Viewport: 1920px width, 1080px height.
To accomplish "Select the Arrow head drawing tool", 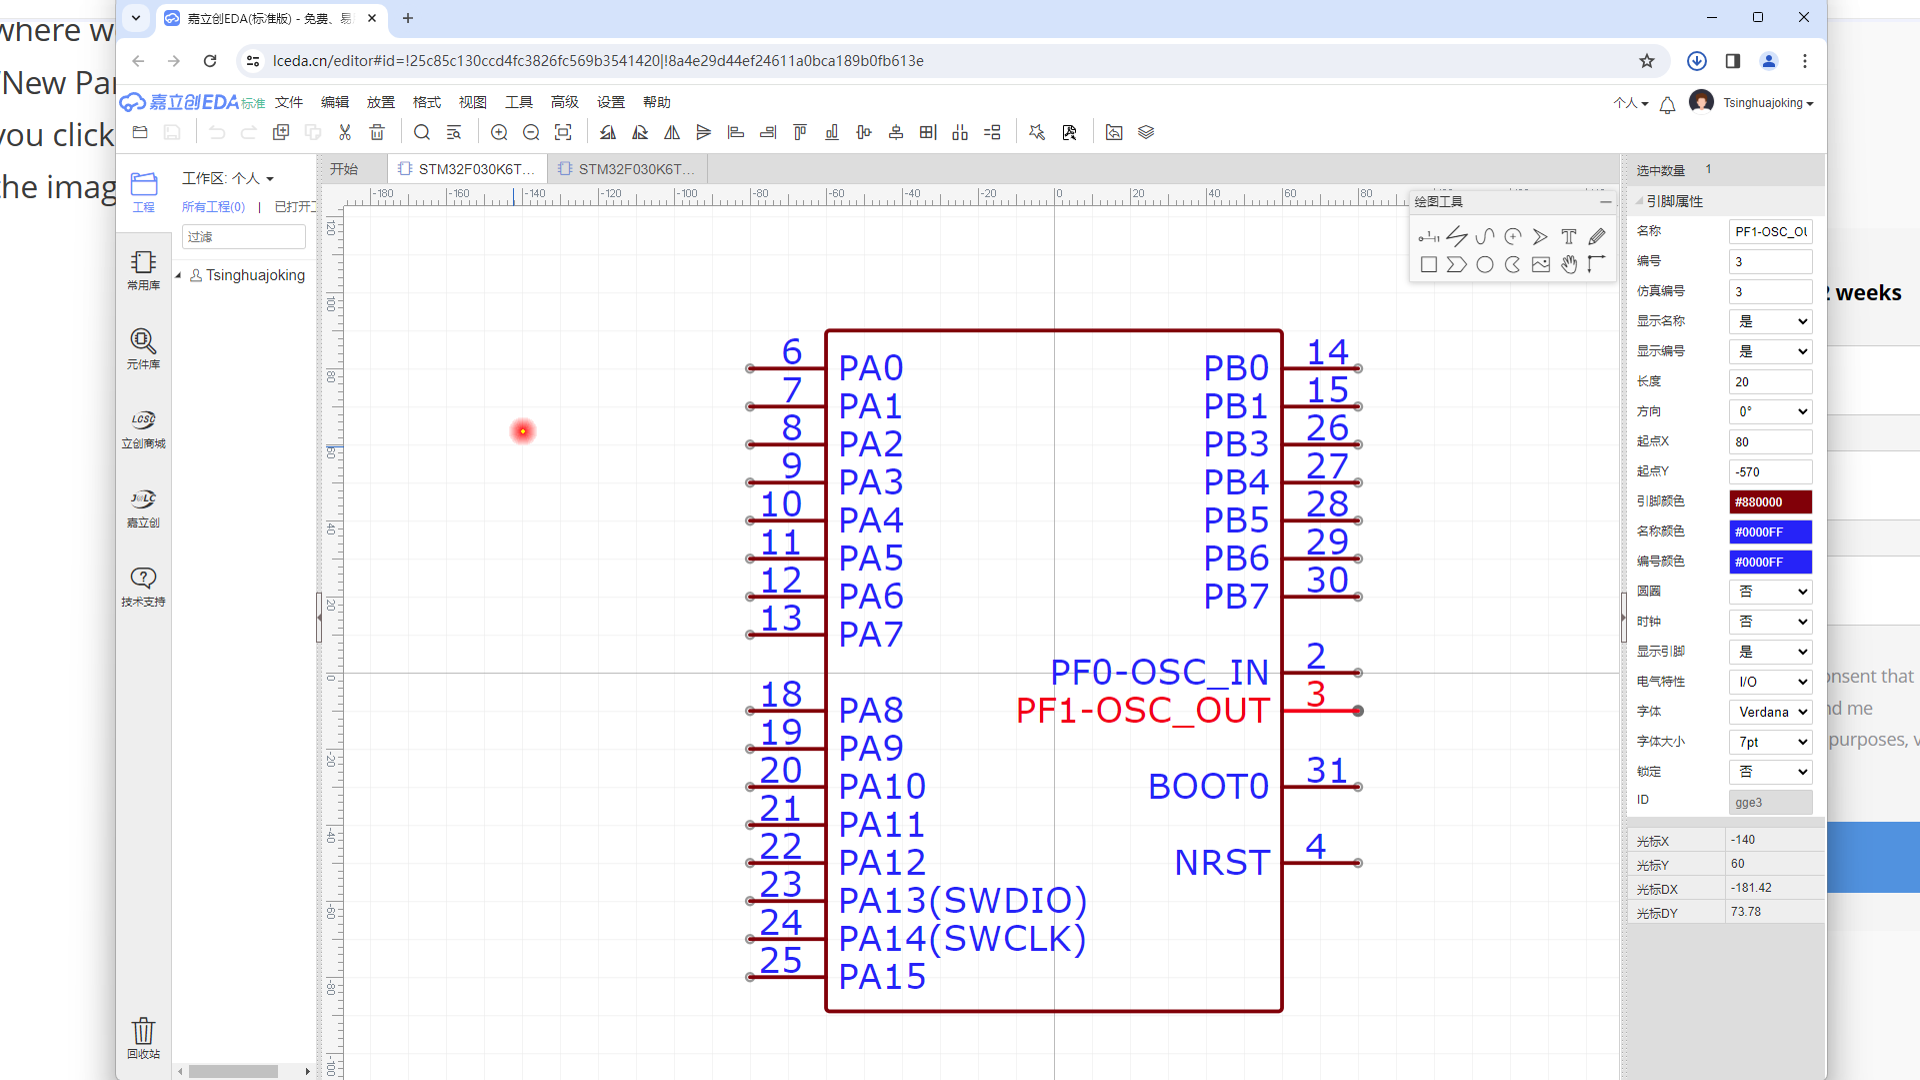I will (x=1541, y=237).
